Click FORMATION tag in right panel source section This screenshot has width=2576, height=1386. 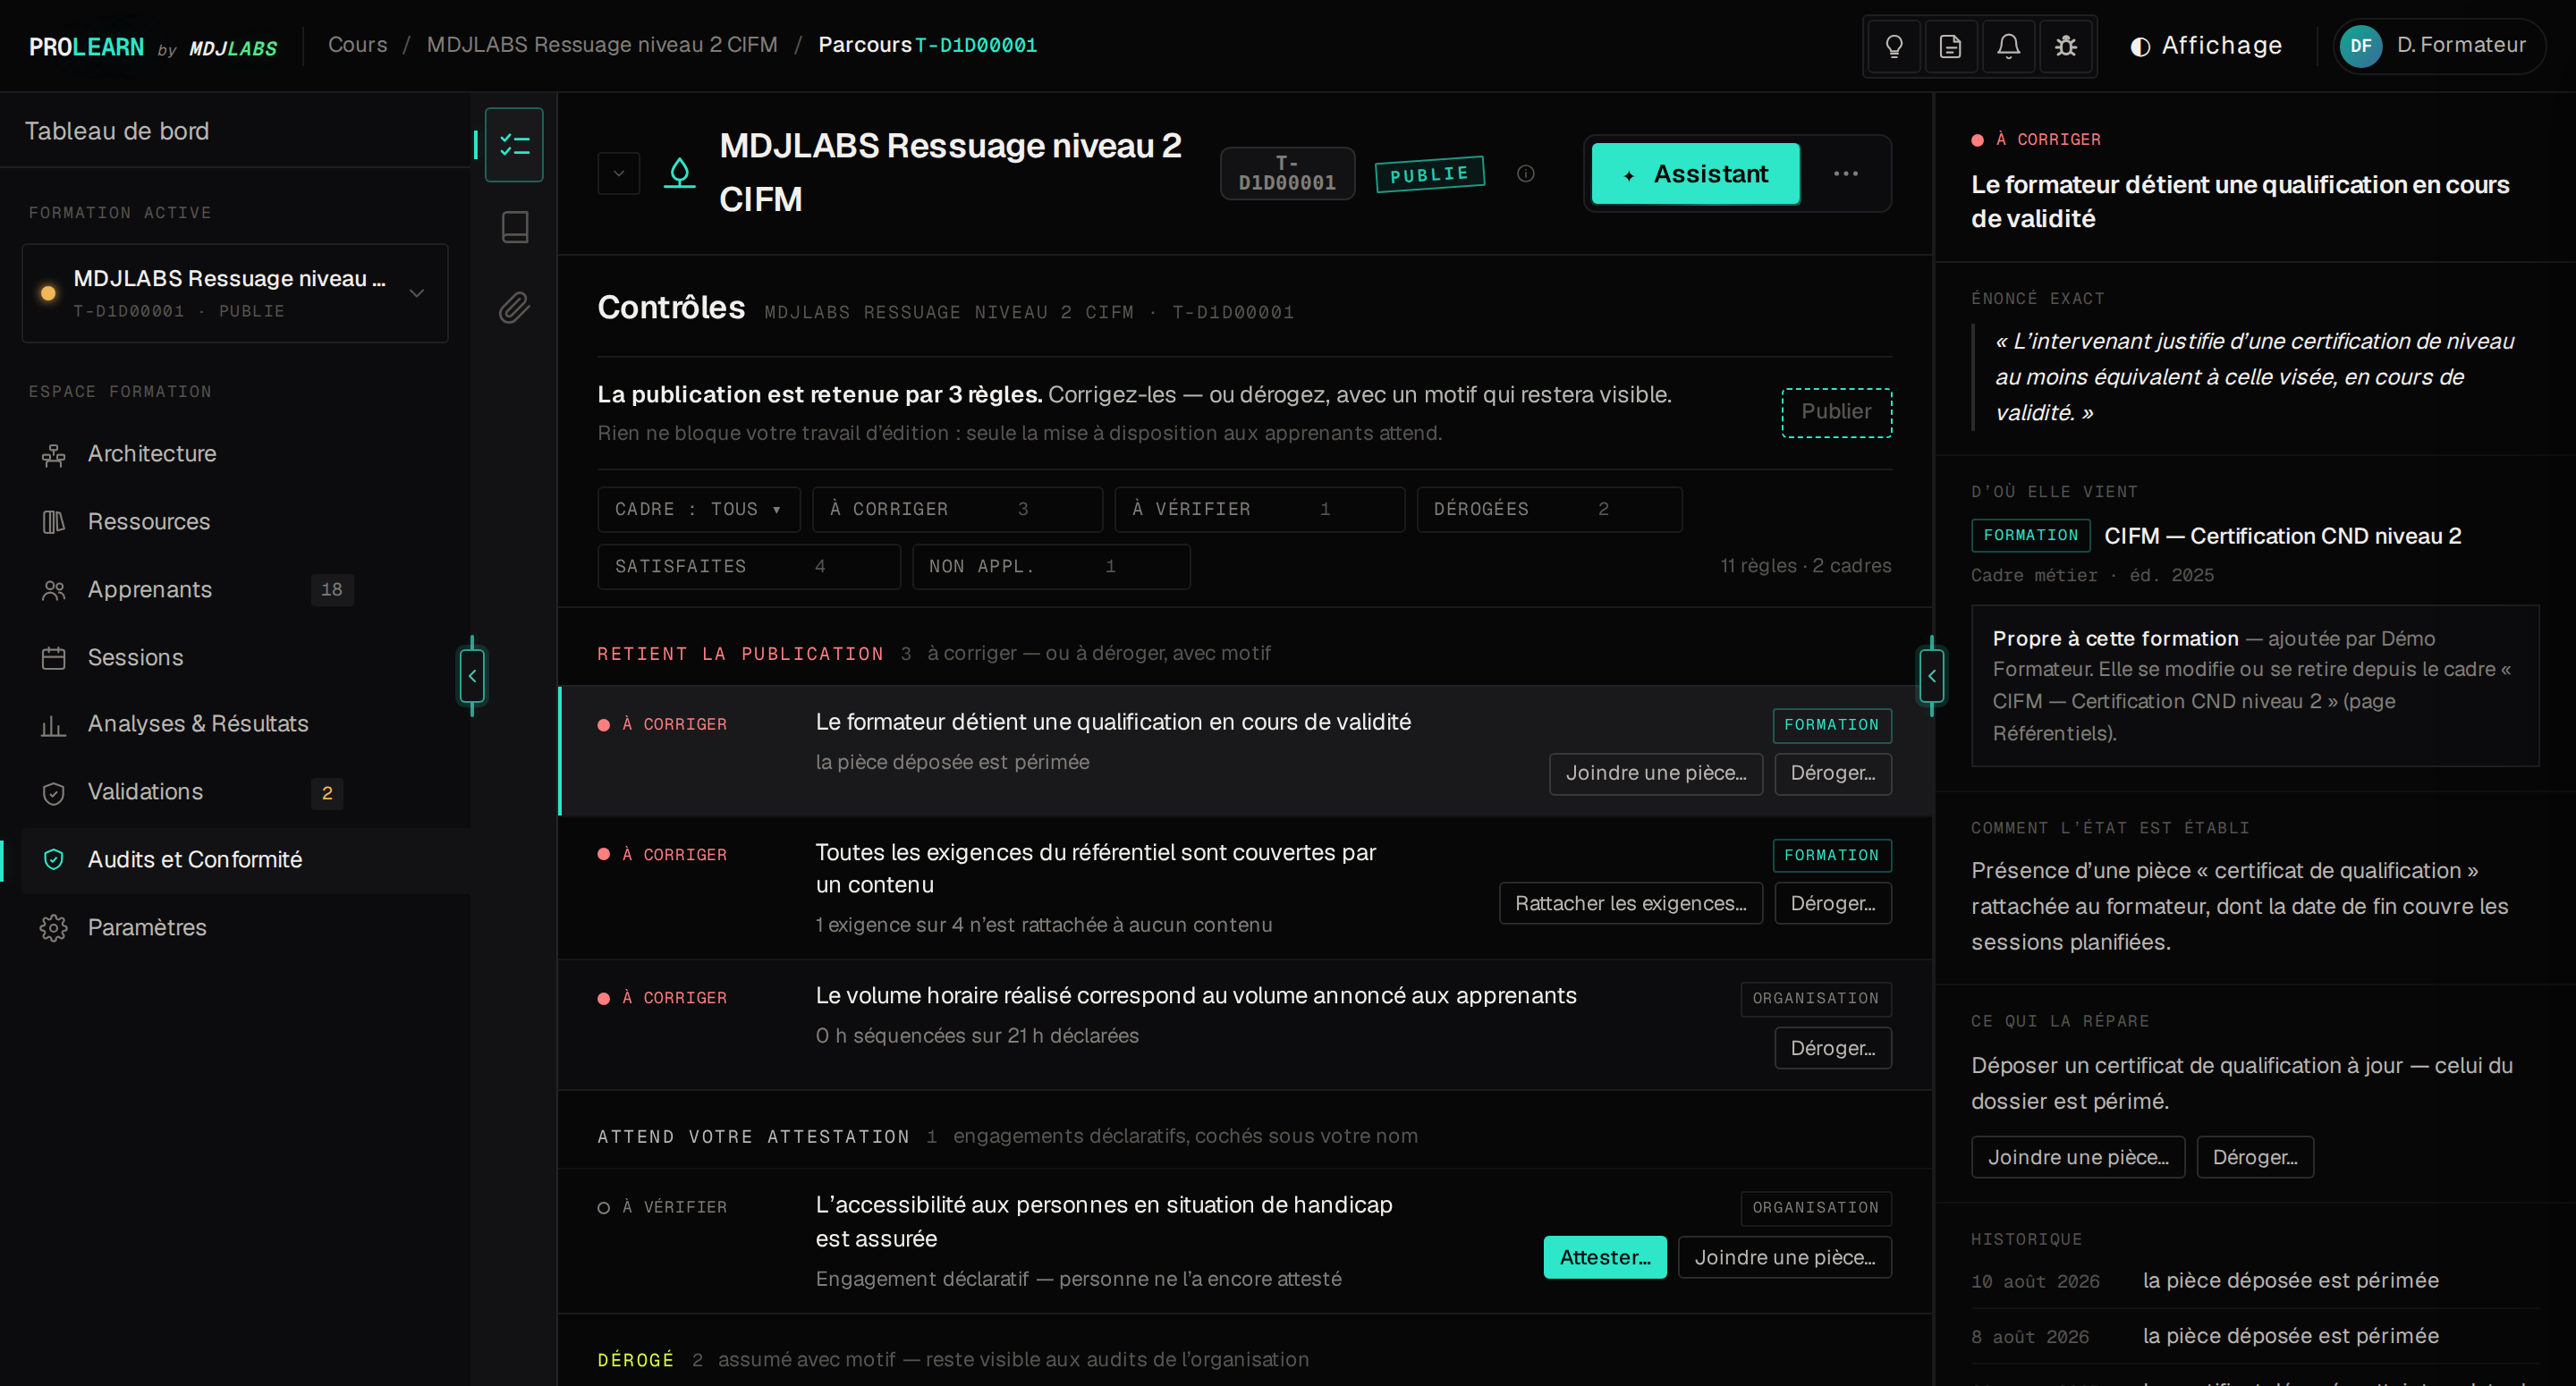coord(2030,536)
